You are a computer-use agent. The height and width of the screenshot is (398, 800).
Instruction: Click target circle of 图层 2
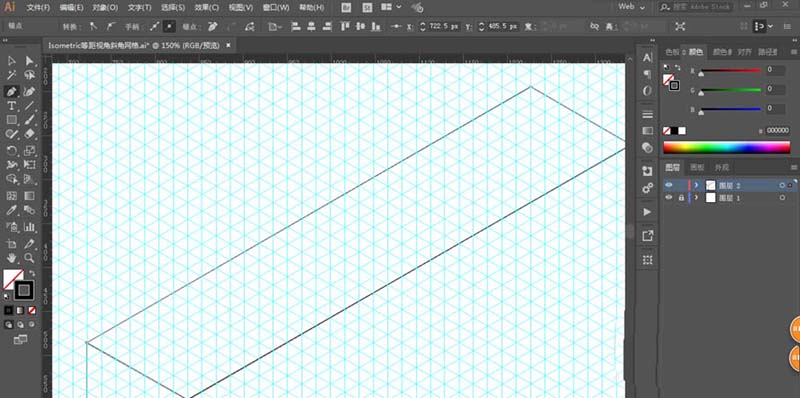[782, 185]
